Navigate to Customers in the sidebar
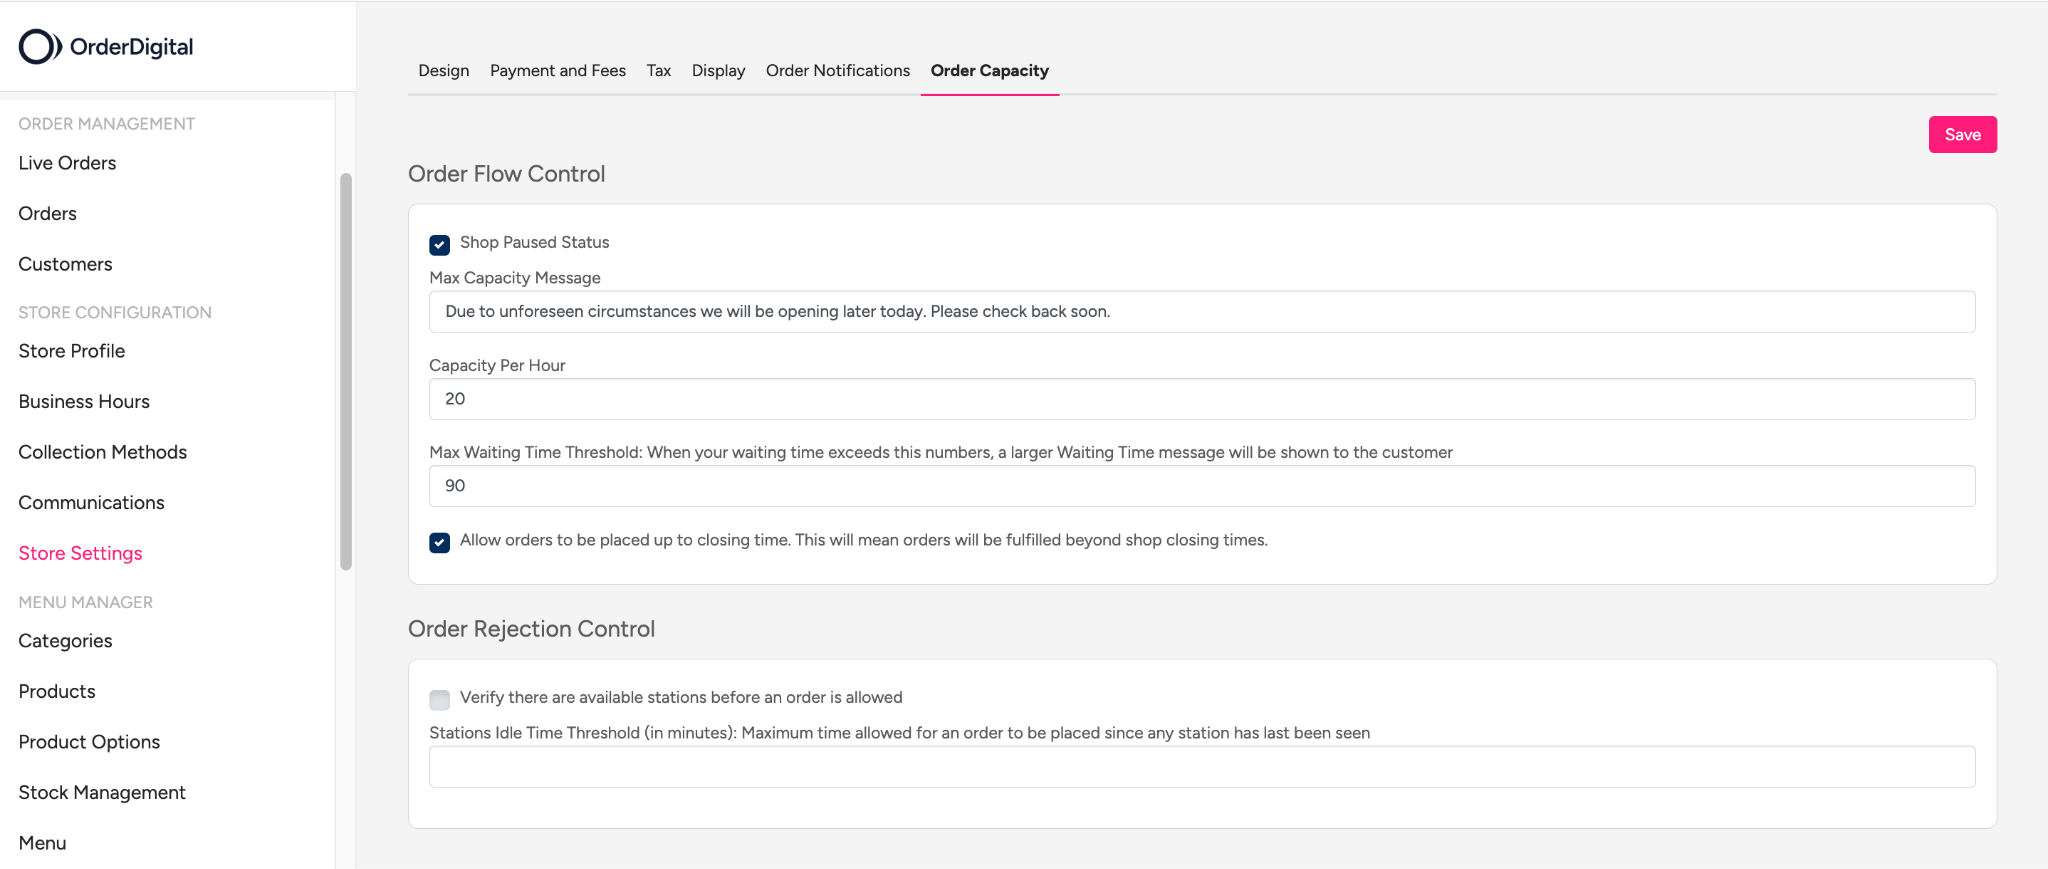Screen dimensions: 2048x869 tap(65, 264)
